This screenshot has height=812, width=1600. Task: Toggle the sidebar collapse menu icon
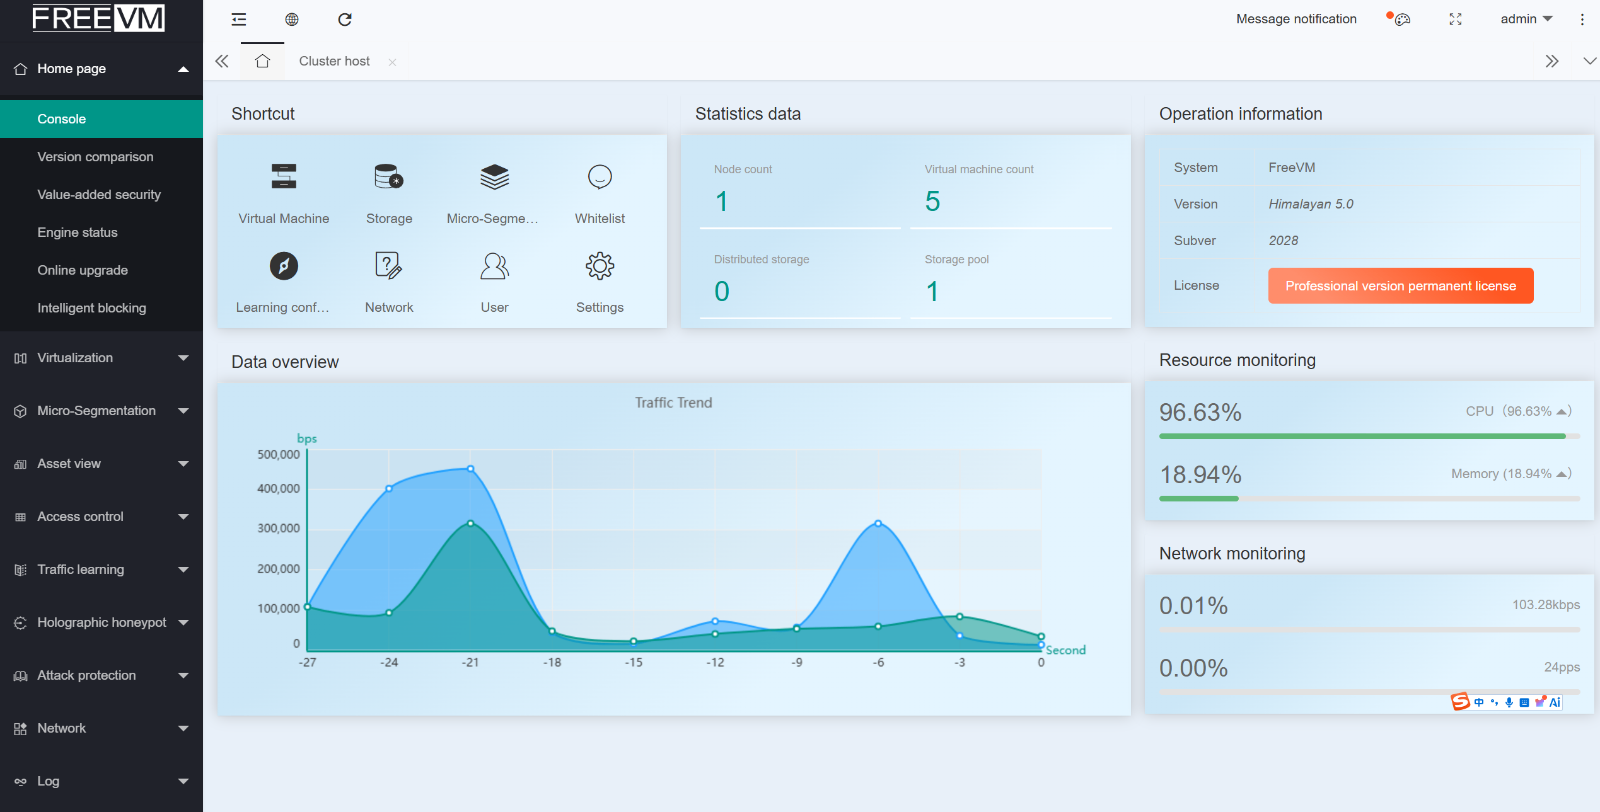(239, 19)
